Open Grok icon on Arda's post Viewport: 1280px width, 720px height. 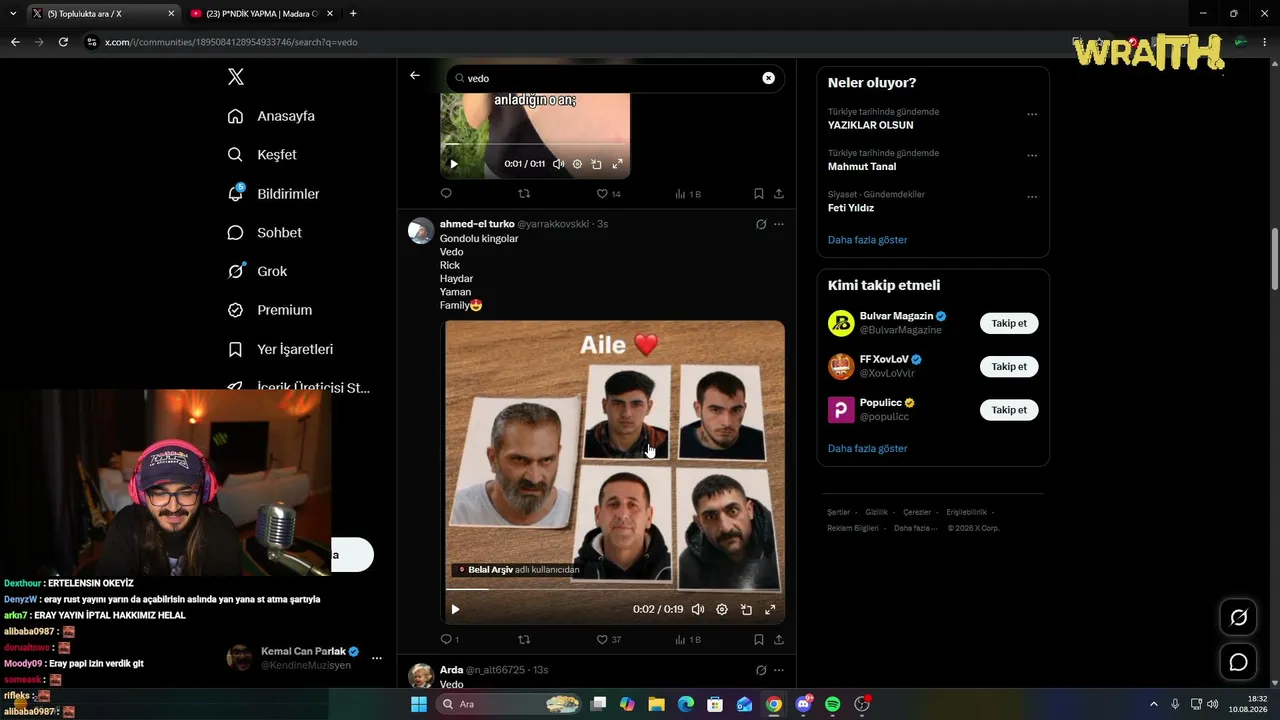coord(761,670)
